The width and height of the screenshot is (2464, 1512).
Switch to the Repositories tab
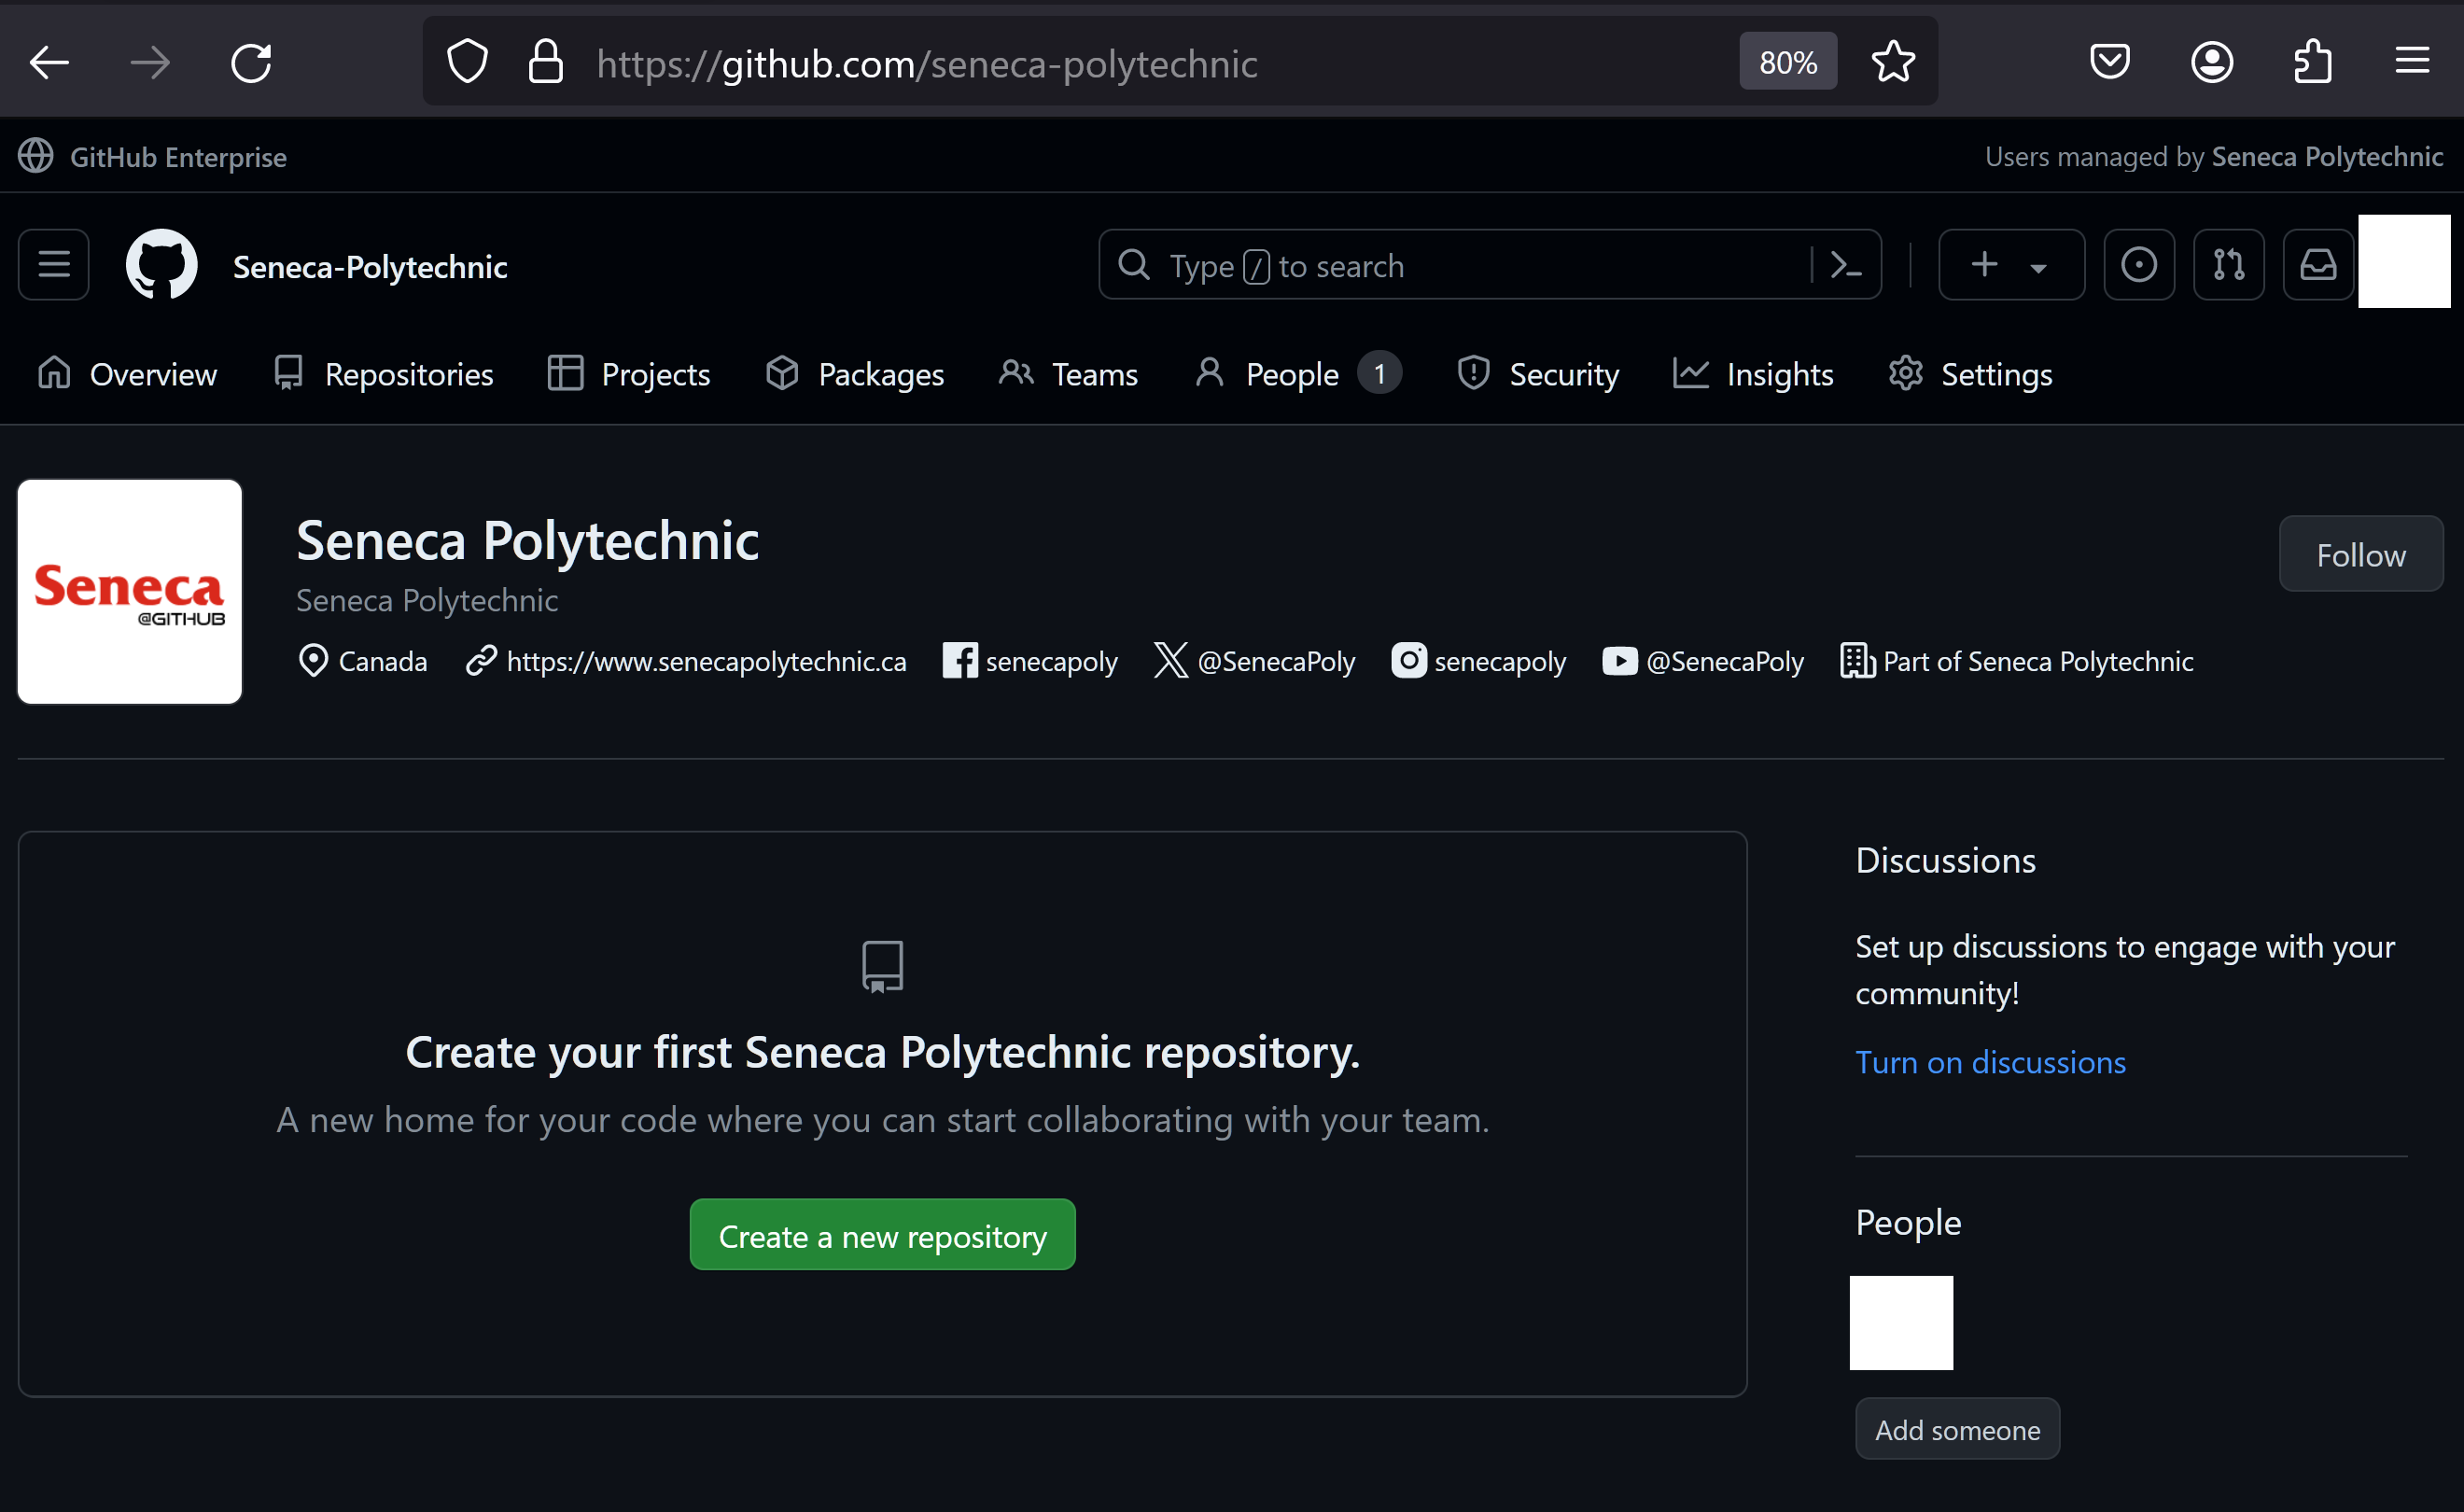click(384, 374)
